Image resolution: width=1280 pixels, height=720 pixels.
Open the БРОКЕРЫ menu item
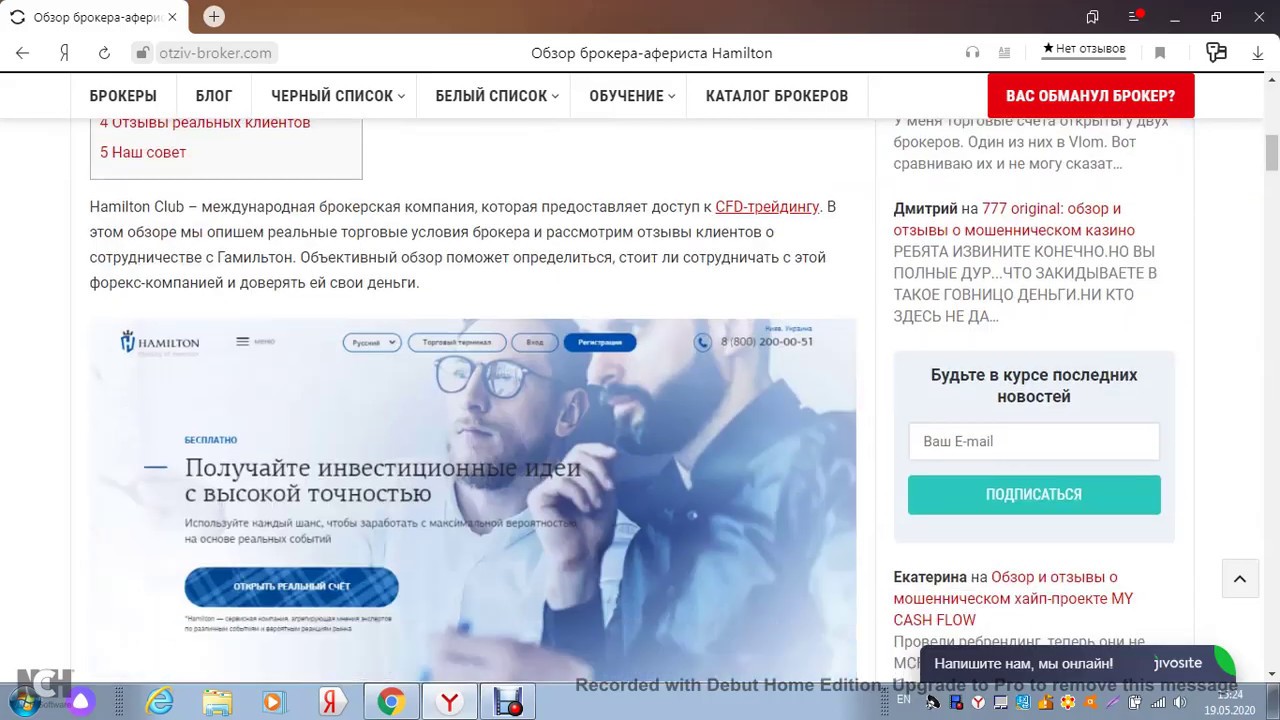click(x=123, y=96)
